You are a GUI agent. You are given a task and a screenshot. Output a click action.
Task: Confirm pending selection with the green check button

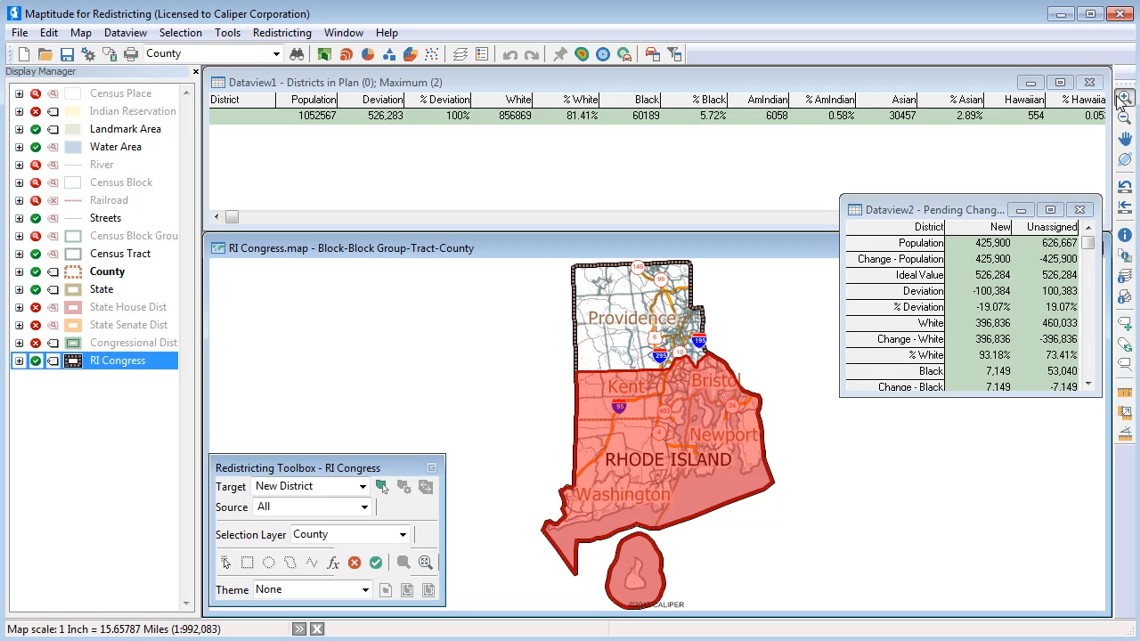pos(375,562)
